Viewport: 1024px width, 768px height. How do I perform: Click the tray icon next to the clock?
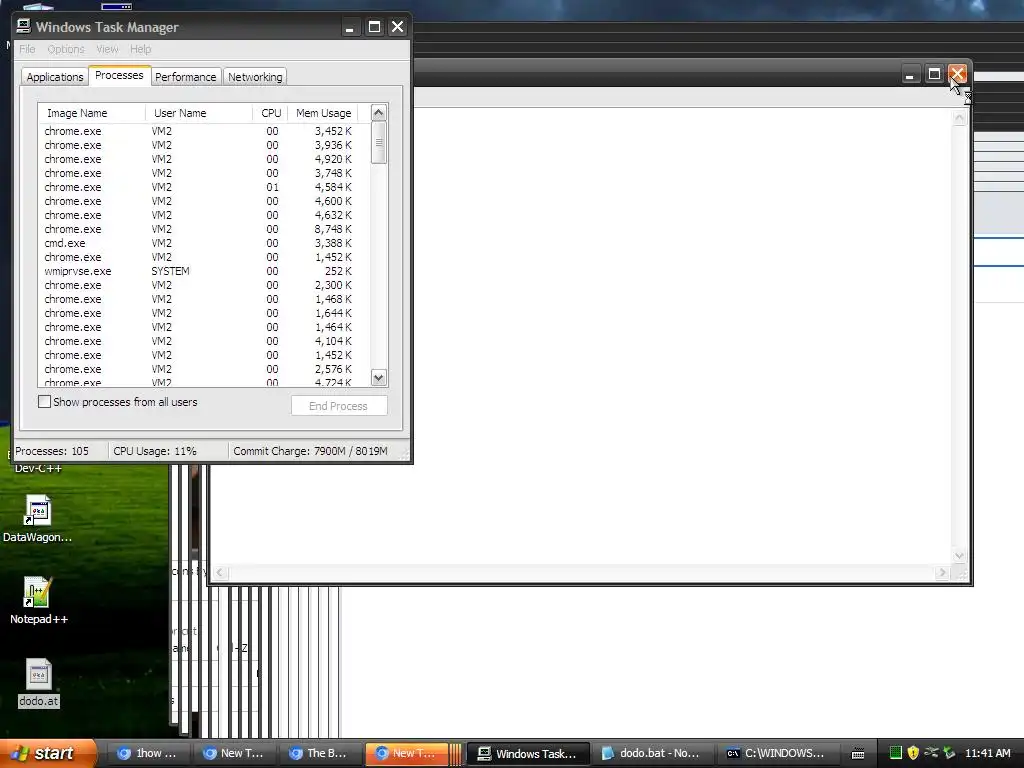click(x=949, y=753)
